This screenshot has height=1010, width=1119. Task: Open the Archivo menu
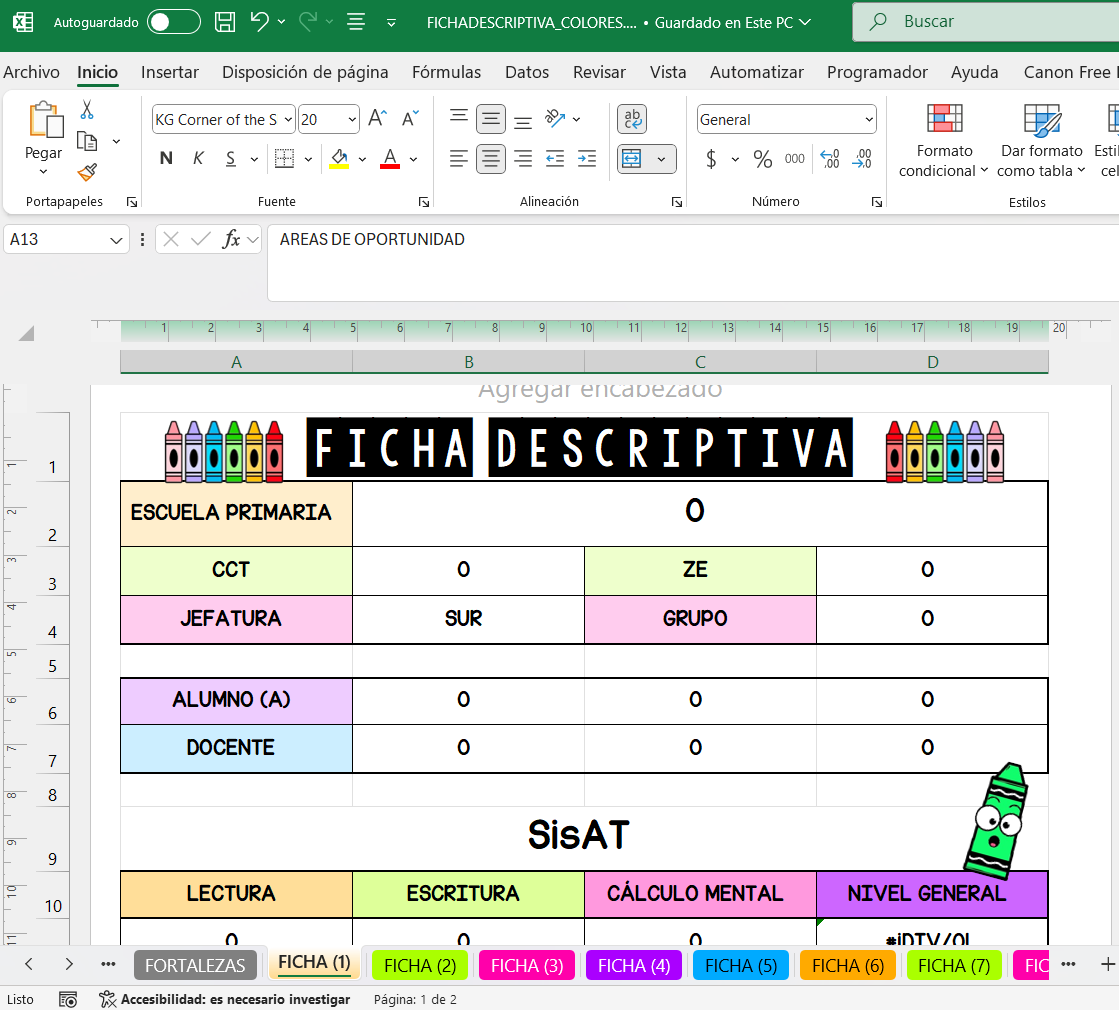[x=31, y=72]
